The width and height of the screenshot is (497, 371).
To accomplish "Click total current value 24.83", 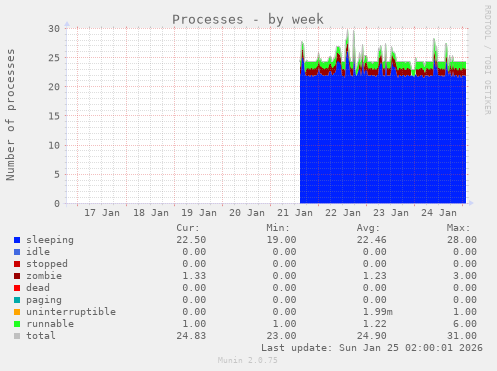I will [x=191, y=336].
